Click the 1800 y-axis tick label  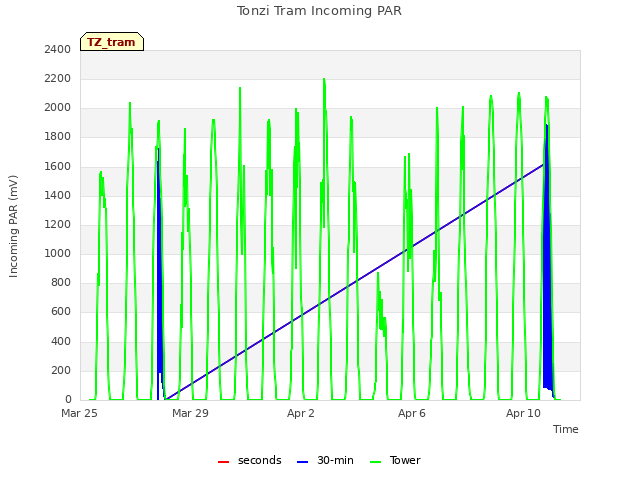58,137
